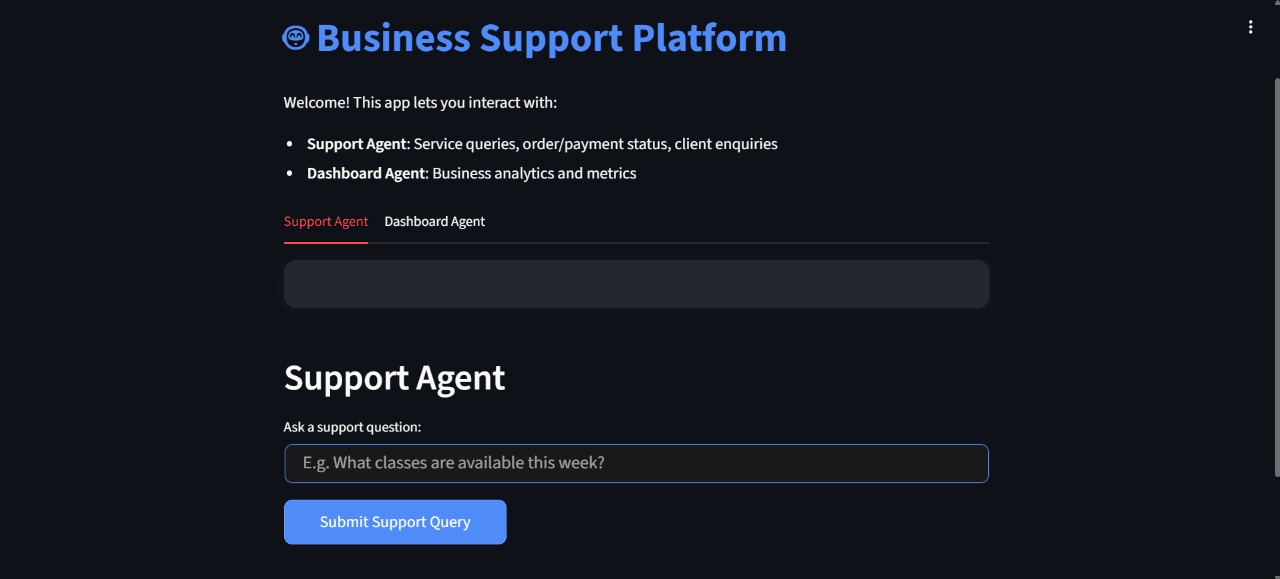Focus the support question input field

tap(636, 463)
